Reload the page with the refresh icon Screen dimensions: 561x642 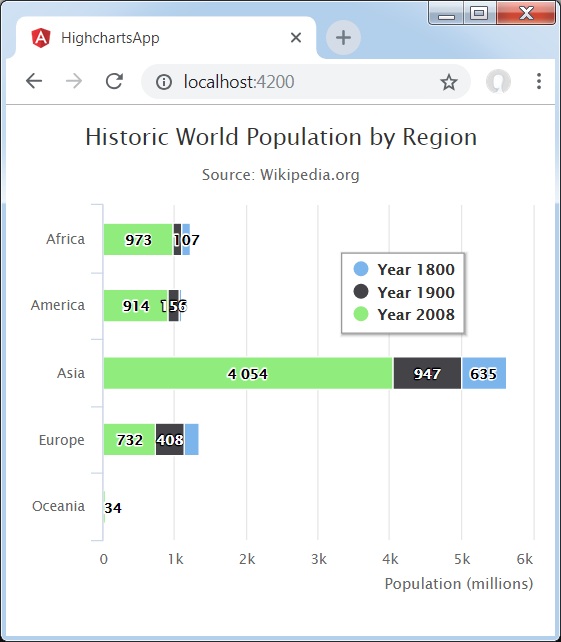pos(114,81)
